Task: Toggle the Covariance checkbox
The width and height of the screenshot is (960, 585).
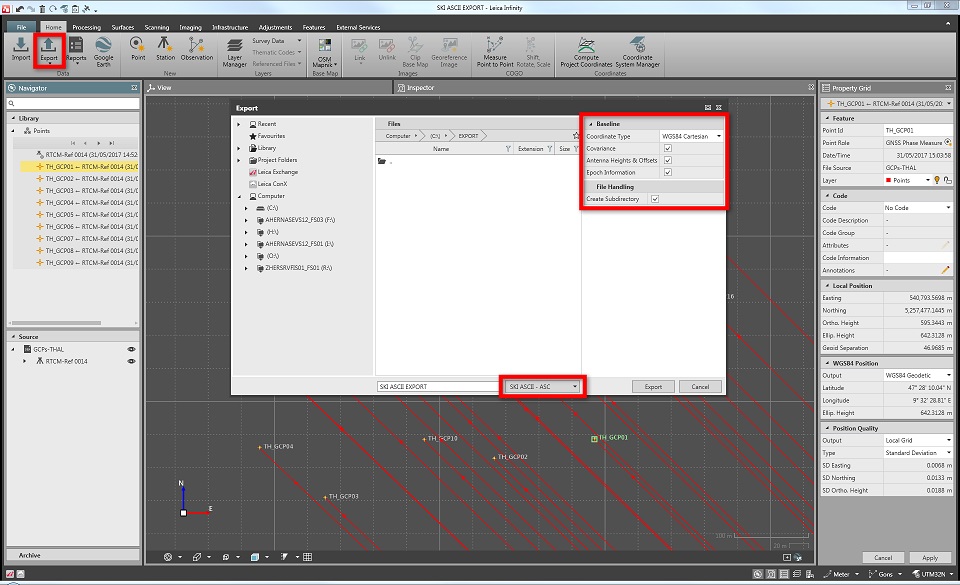Action: [x=668, y=148]
